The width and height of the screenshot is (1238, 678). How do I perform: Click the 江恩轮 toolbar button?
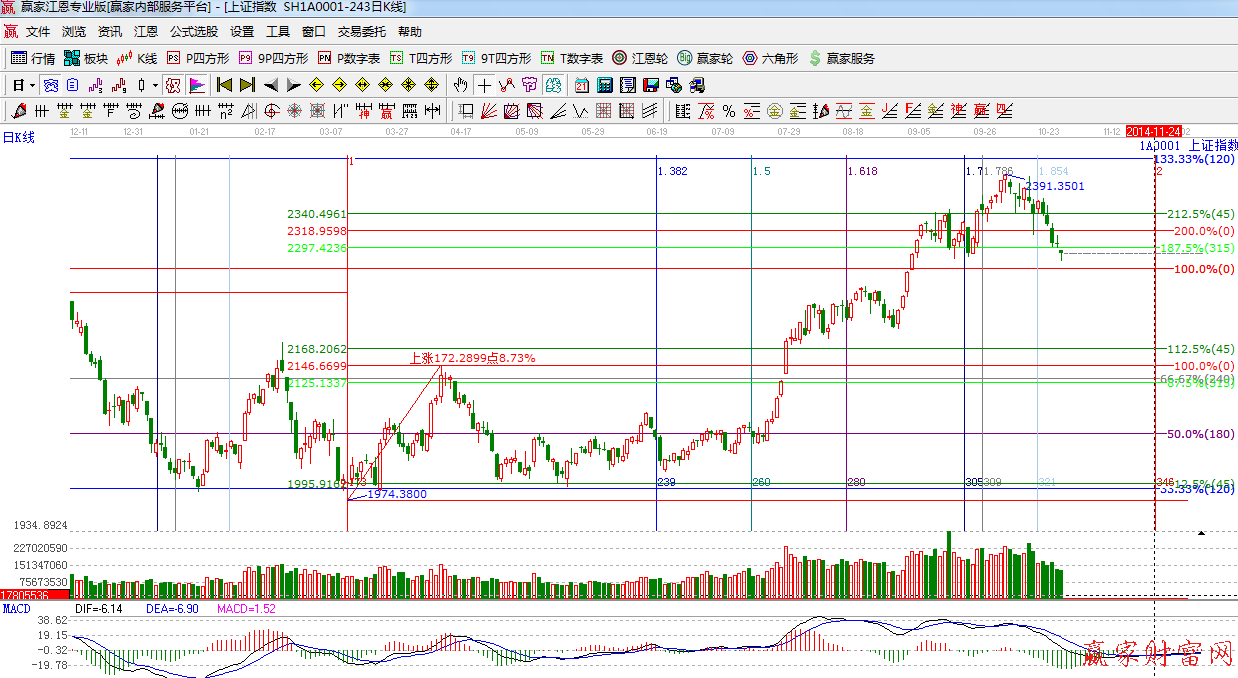(x=640, y=58)
